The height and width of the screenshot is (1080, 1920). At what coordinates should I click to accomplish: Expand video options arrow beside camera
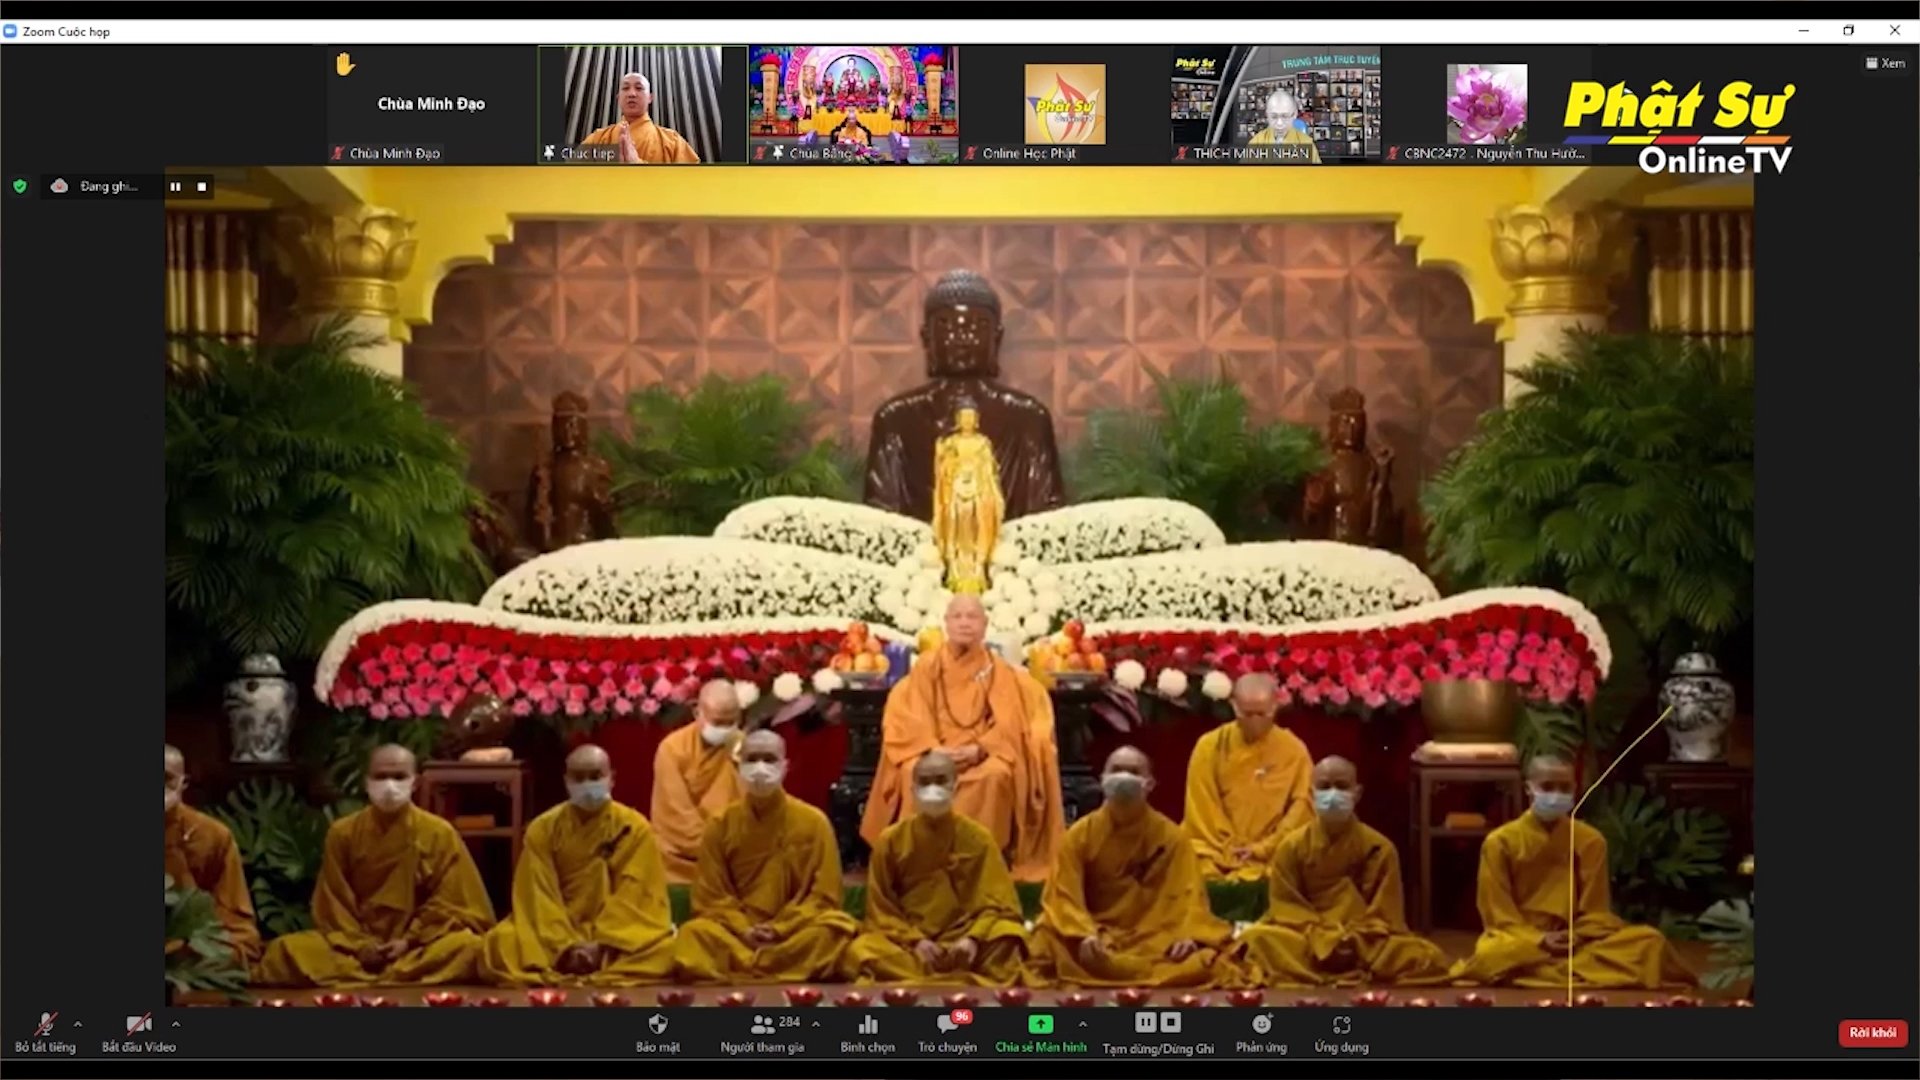coord(176,1024)
